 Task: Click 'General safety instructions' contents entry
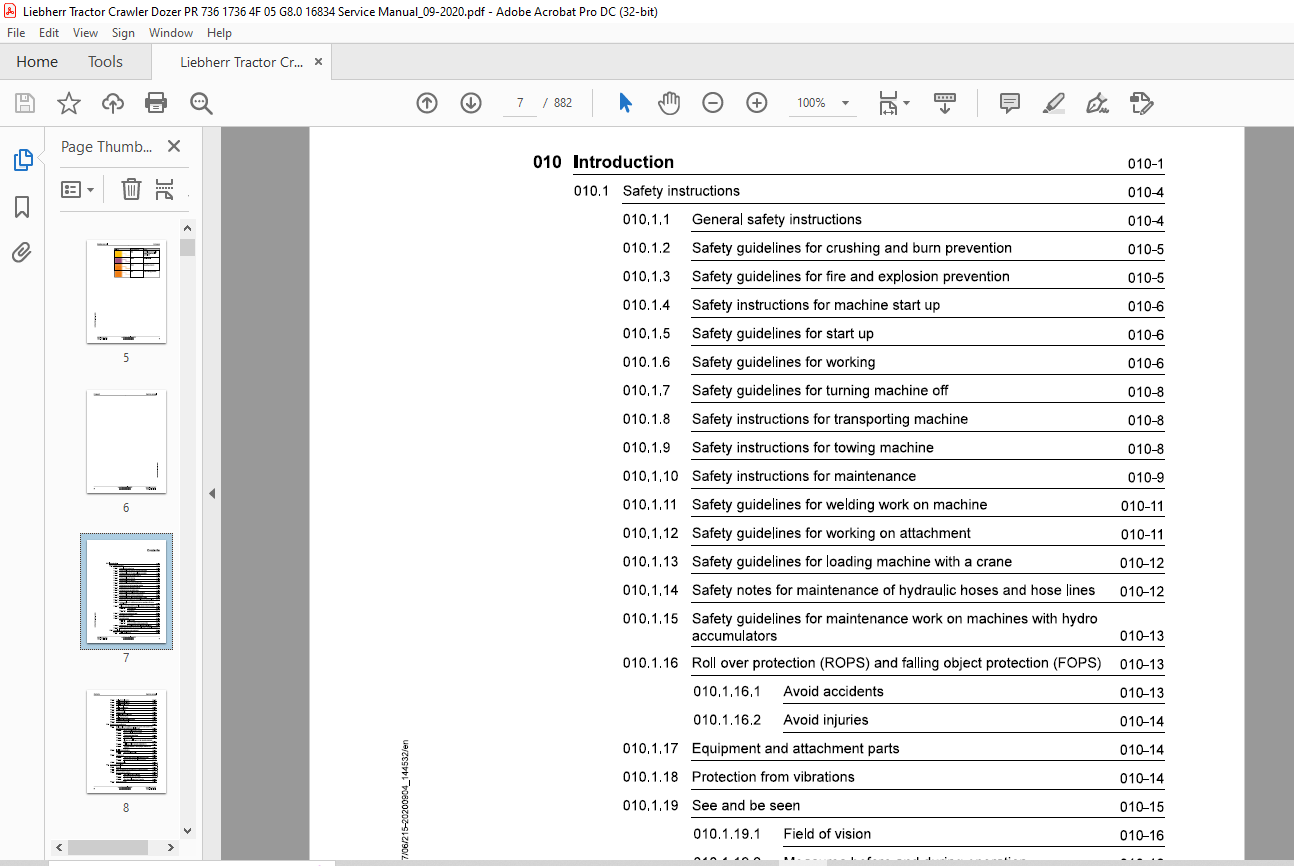776,220
